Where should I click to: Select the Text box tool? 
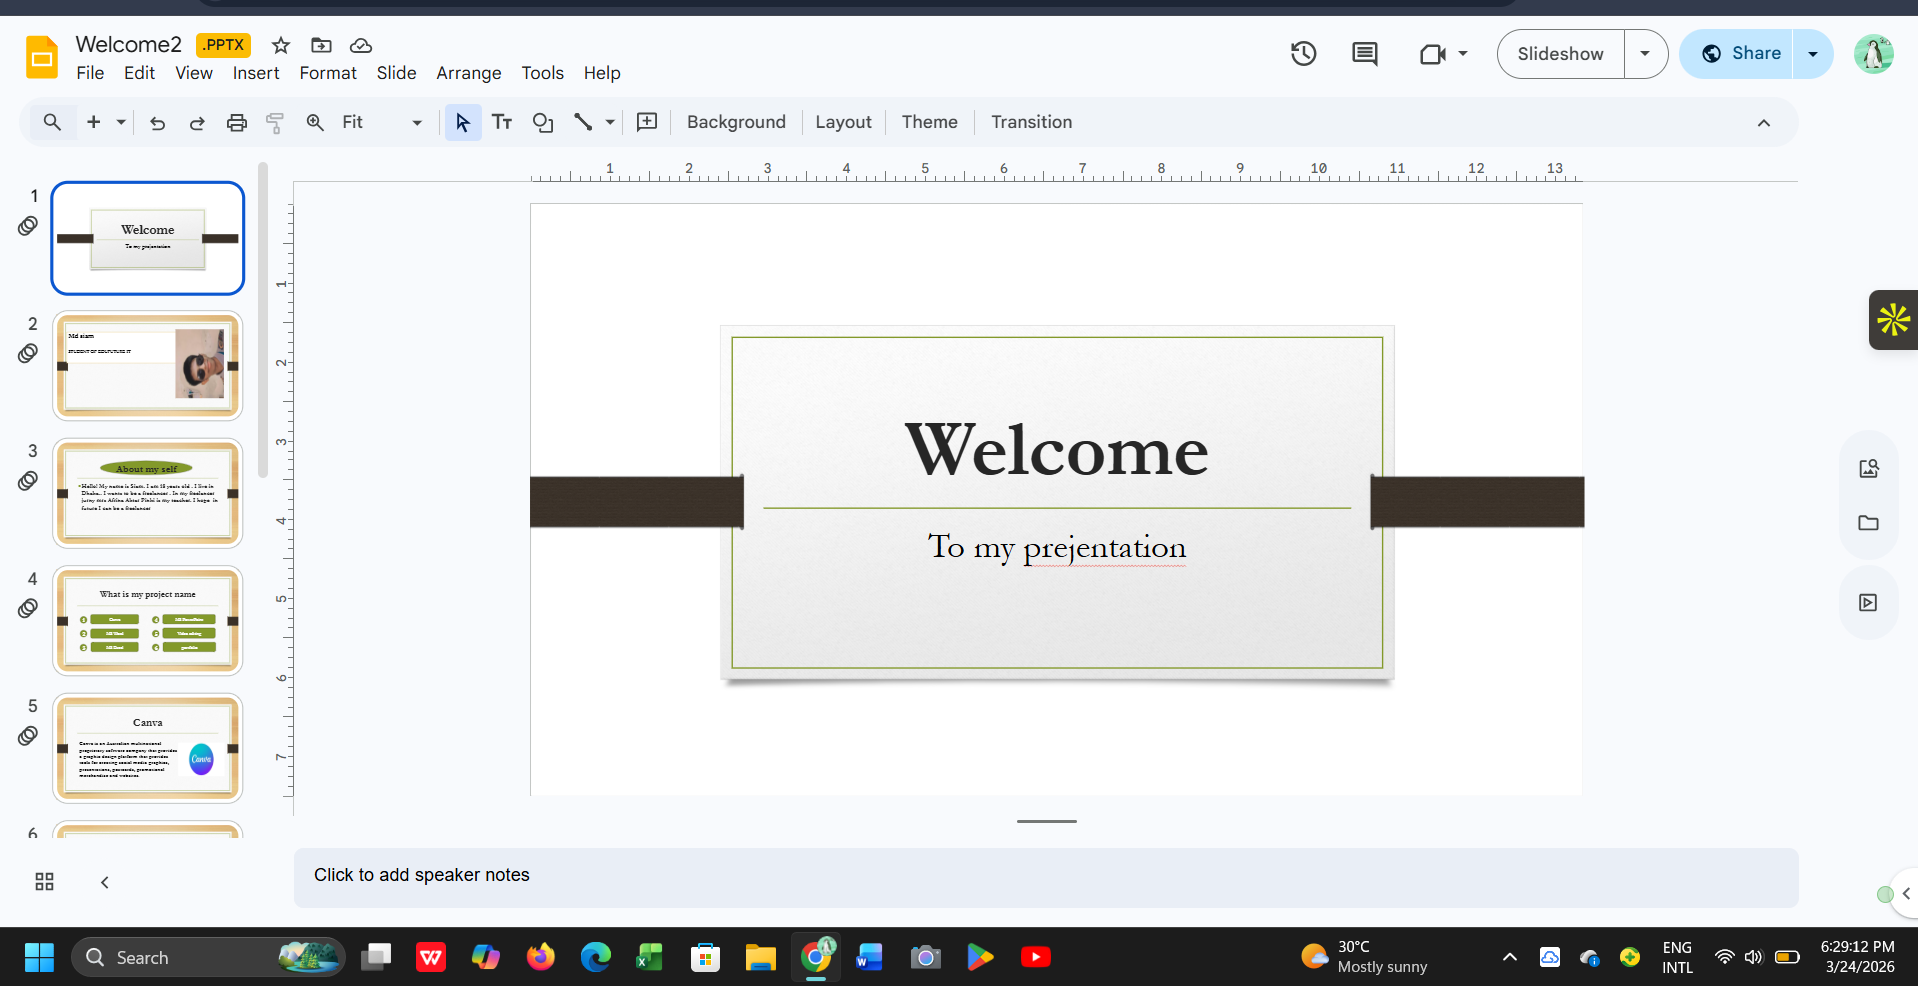(x=502, y=122)
